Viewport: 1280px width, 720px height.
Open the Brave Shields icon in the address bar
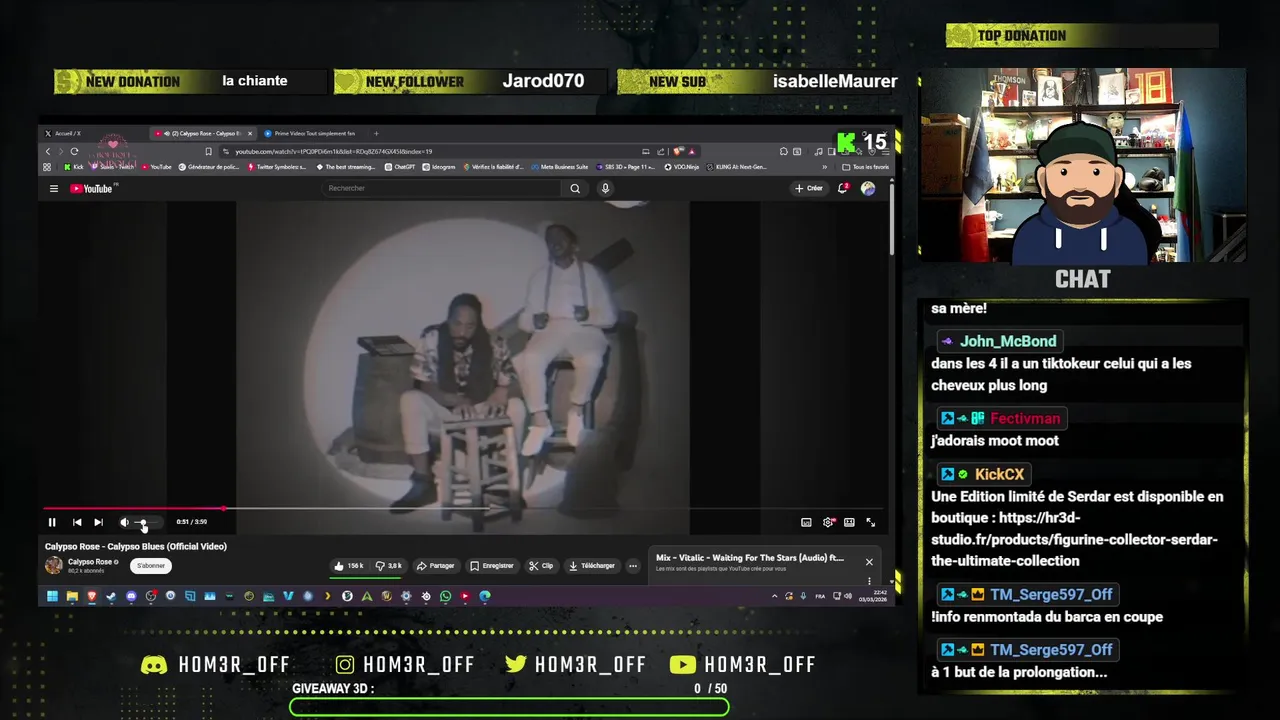678,151
